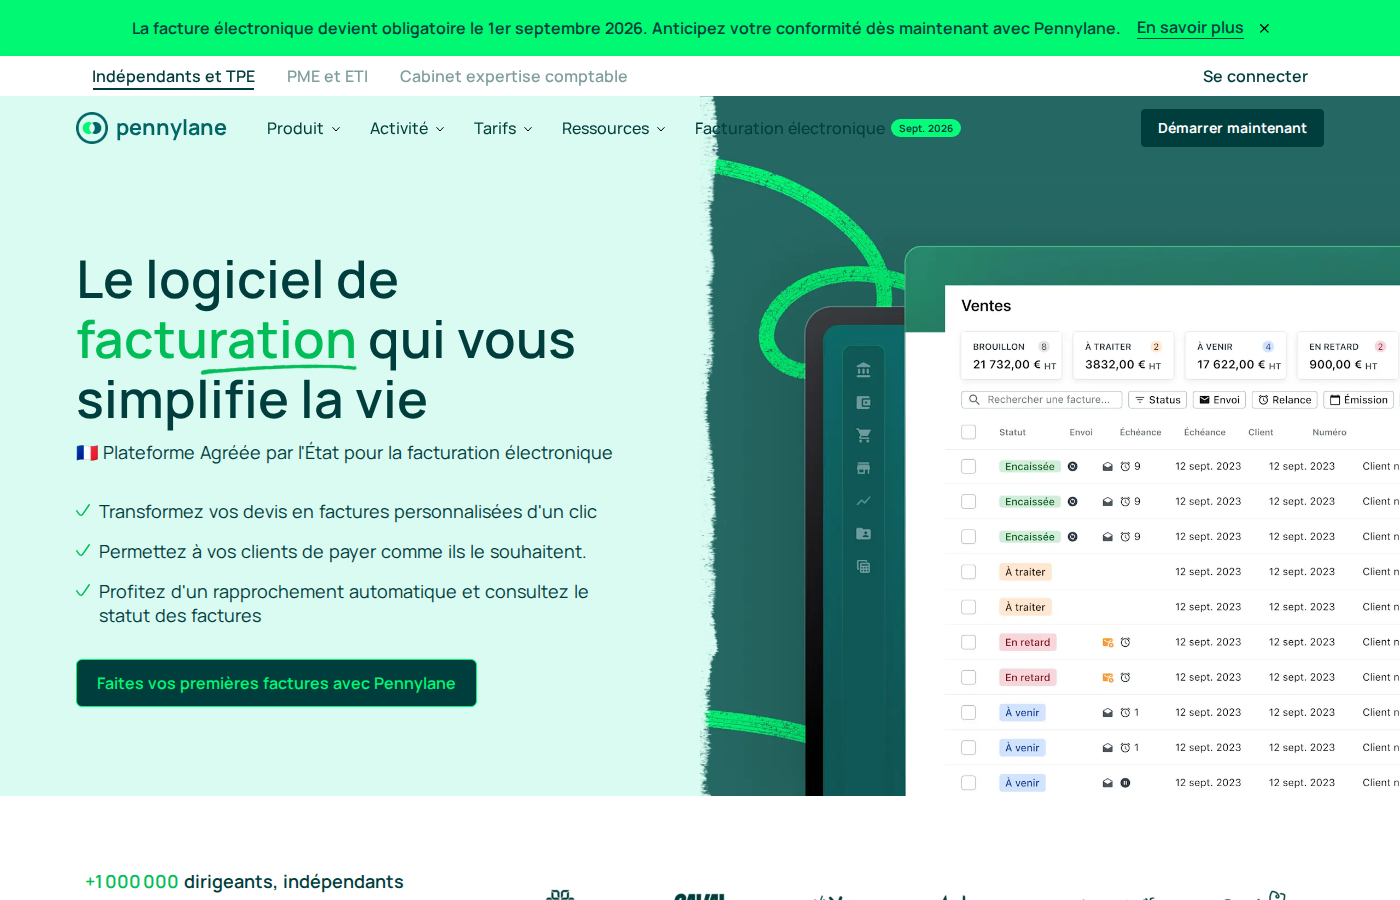Click the Émission filter button

[x=1358, y=400]
